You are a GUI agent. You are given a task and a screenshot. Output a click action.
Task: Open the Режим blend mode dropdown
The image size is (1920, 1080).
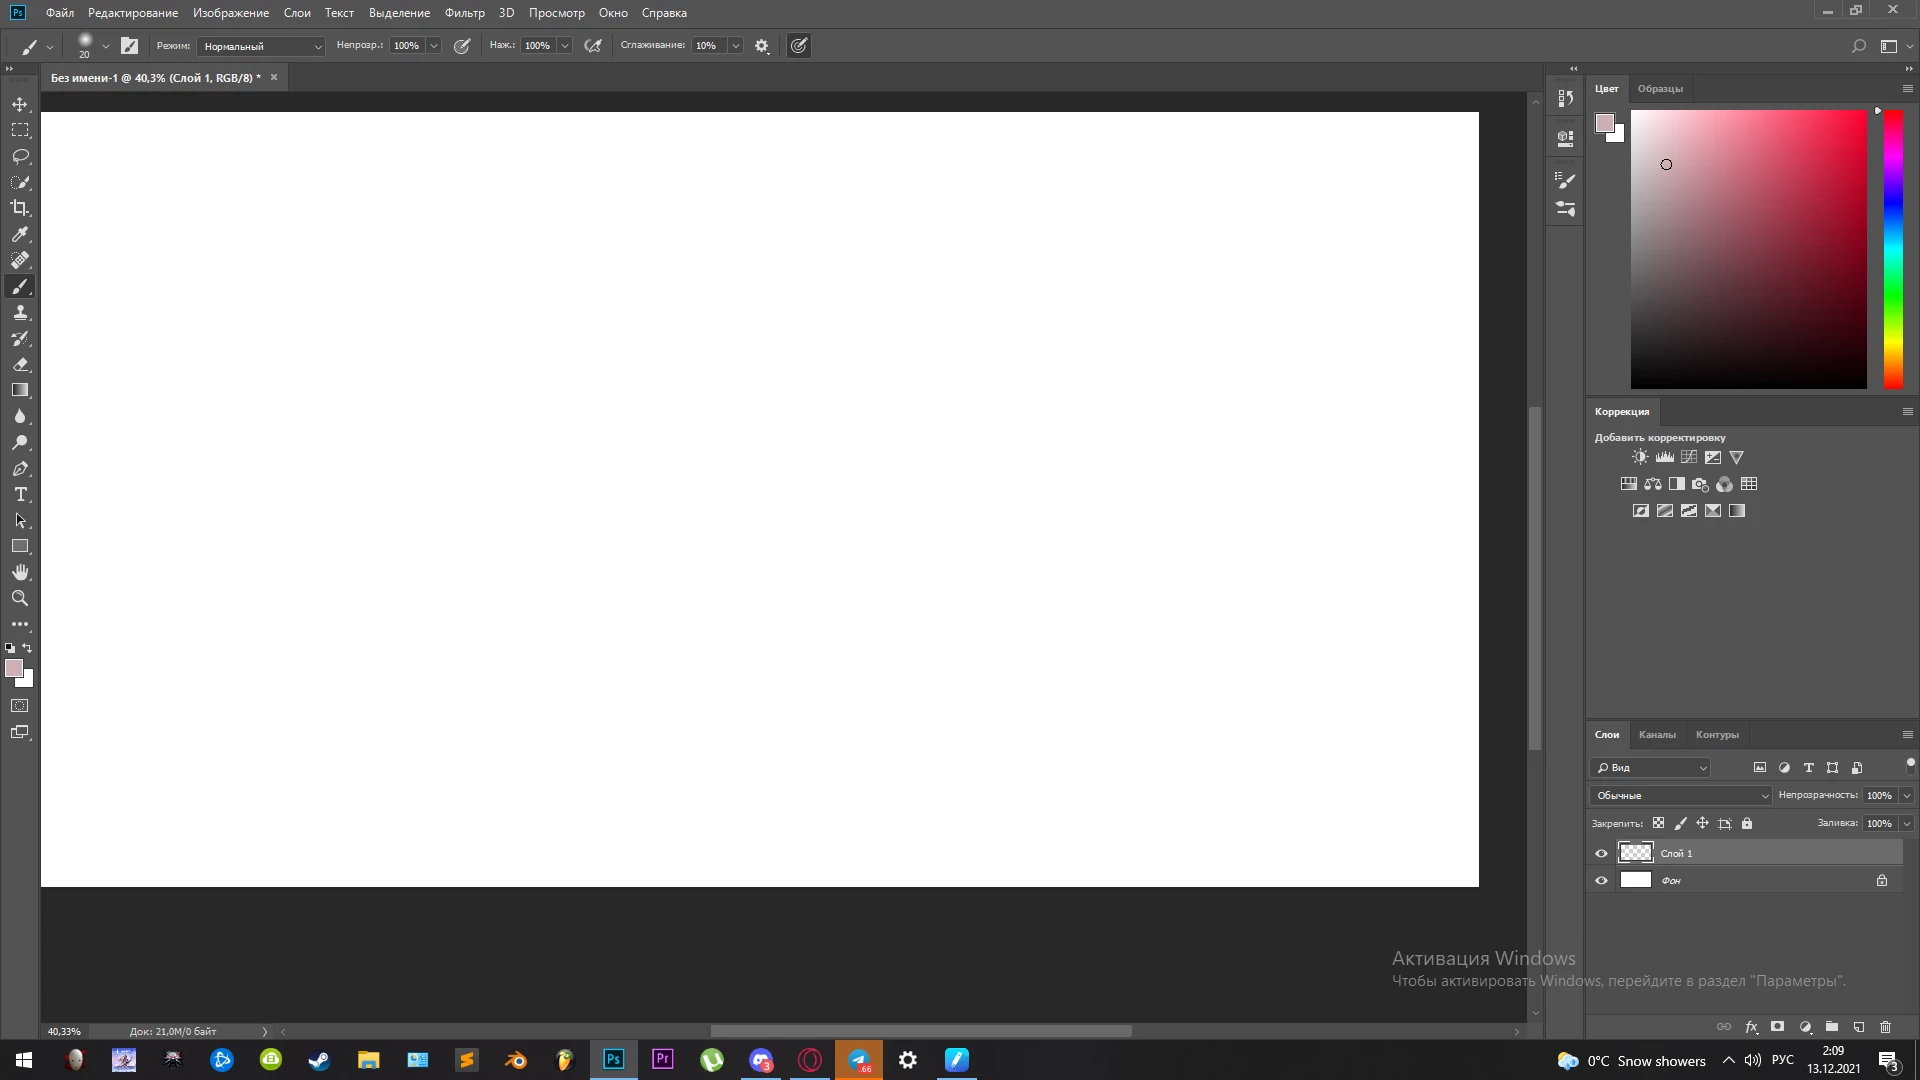click(x=261, y=46)
